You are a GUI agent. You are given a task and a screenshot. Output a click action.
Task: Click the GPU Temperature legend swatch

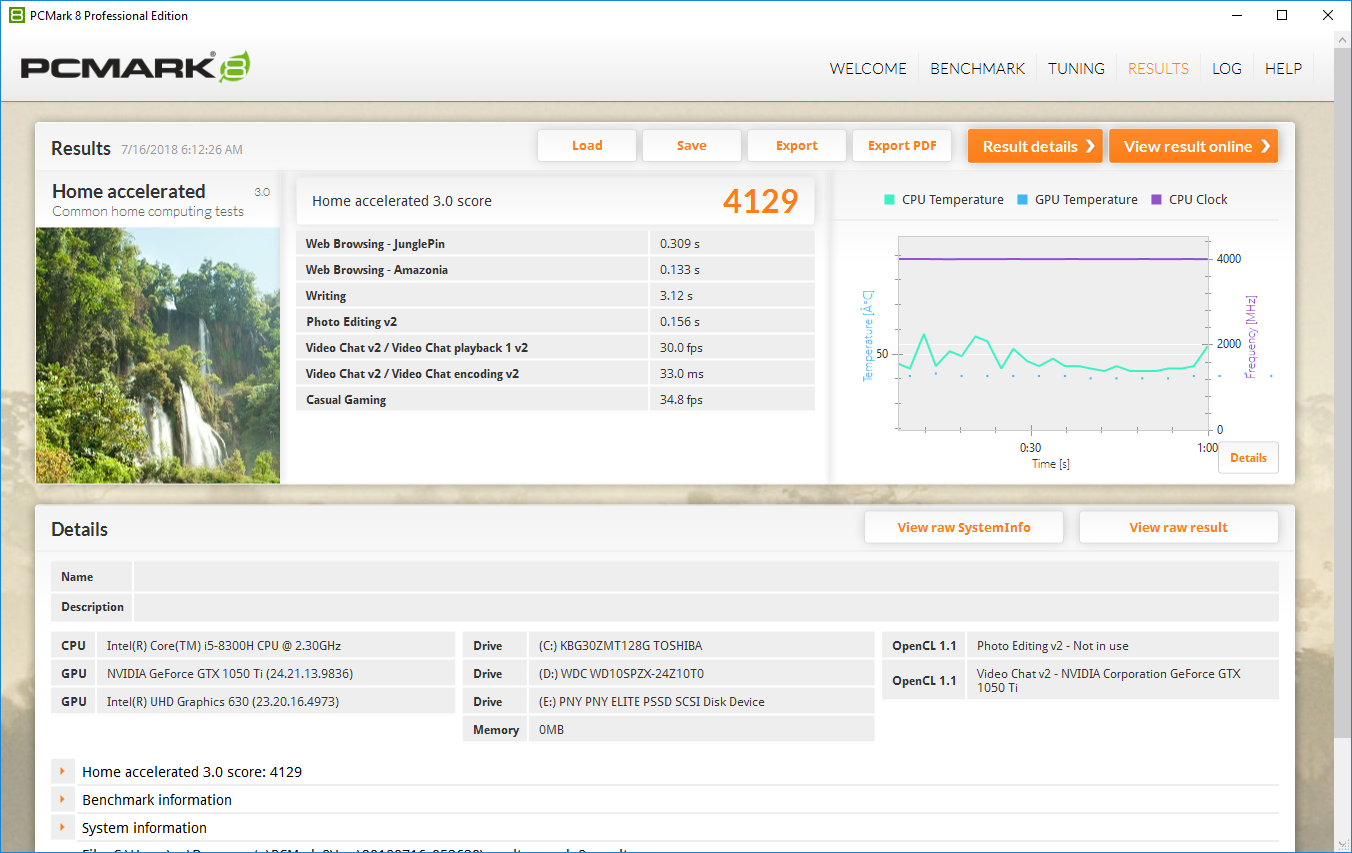click(1022, 199)
